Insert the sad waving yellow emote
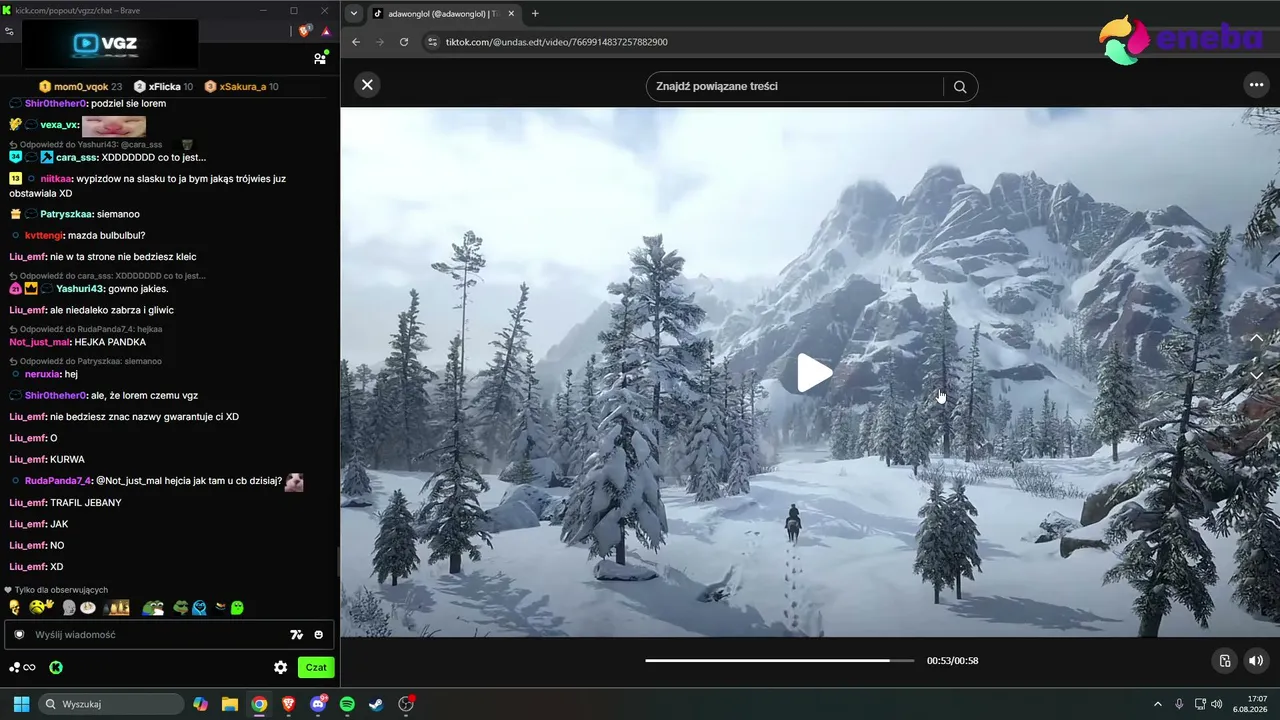 coord(42,607)
